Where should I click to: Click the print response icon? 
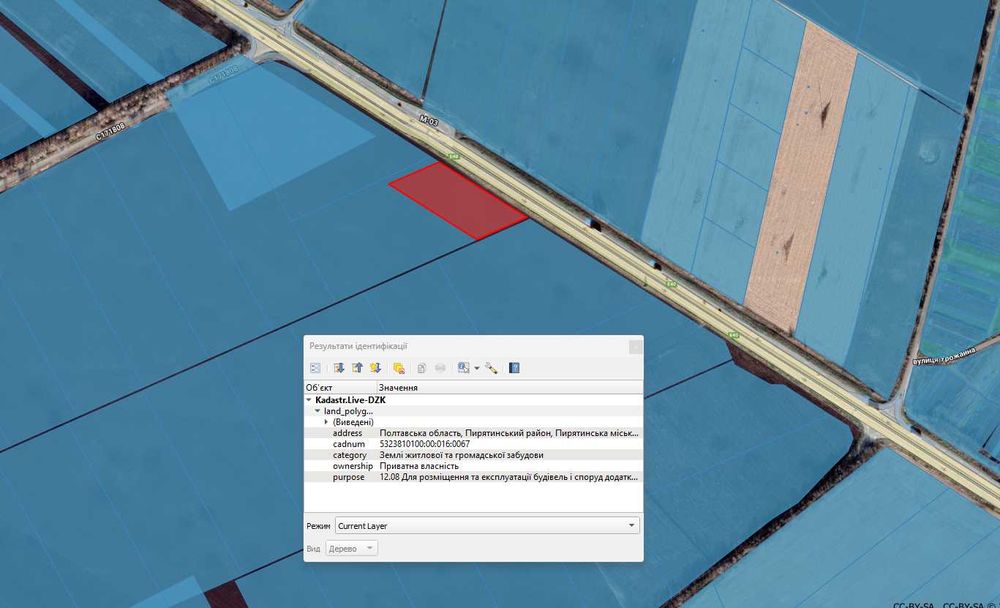click(440, 368)
